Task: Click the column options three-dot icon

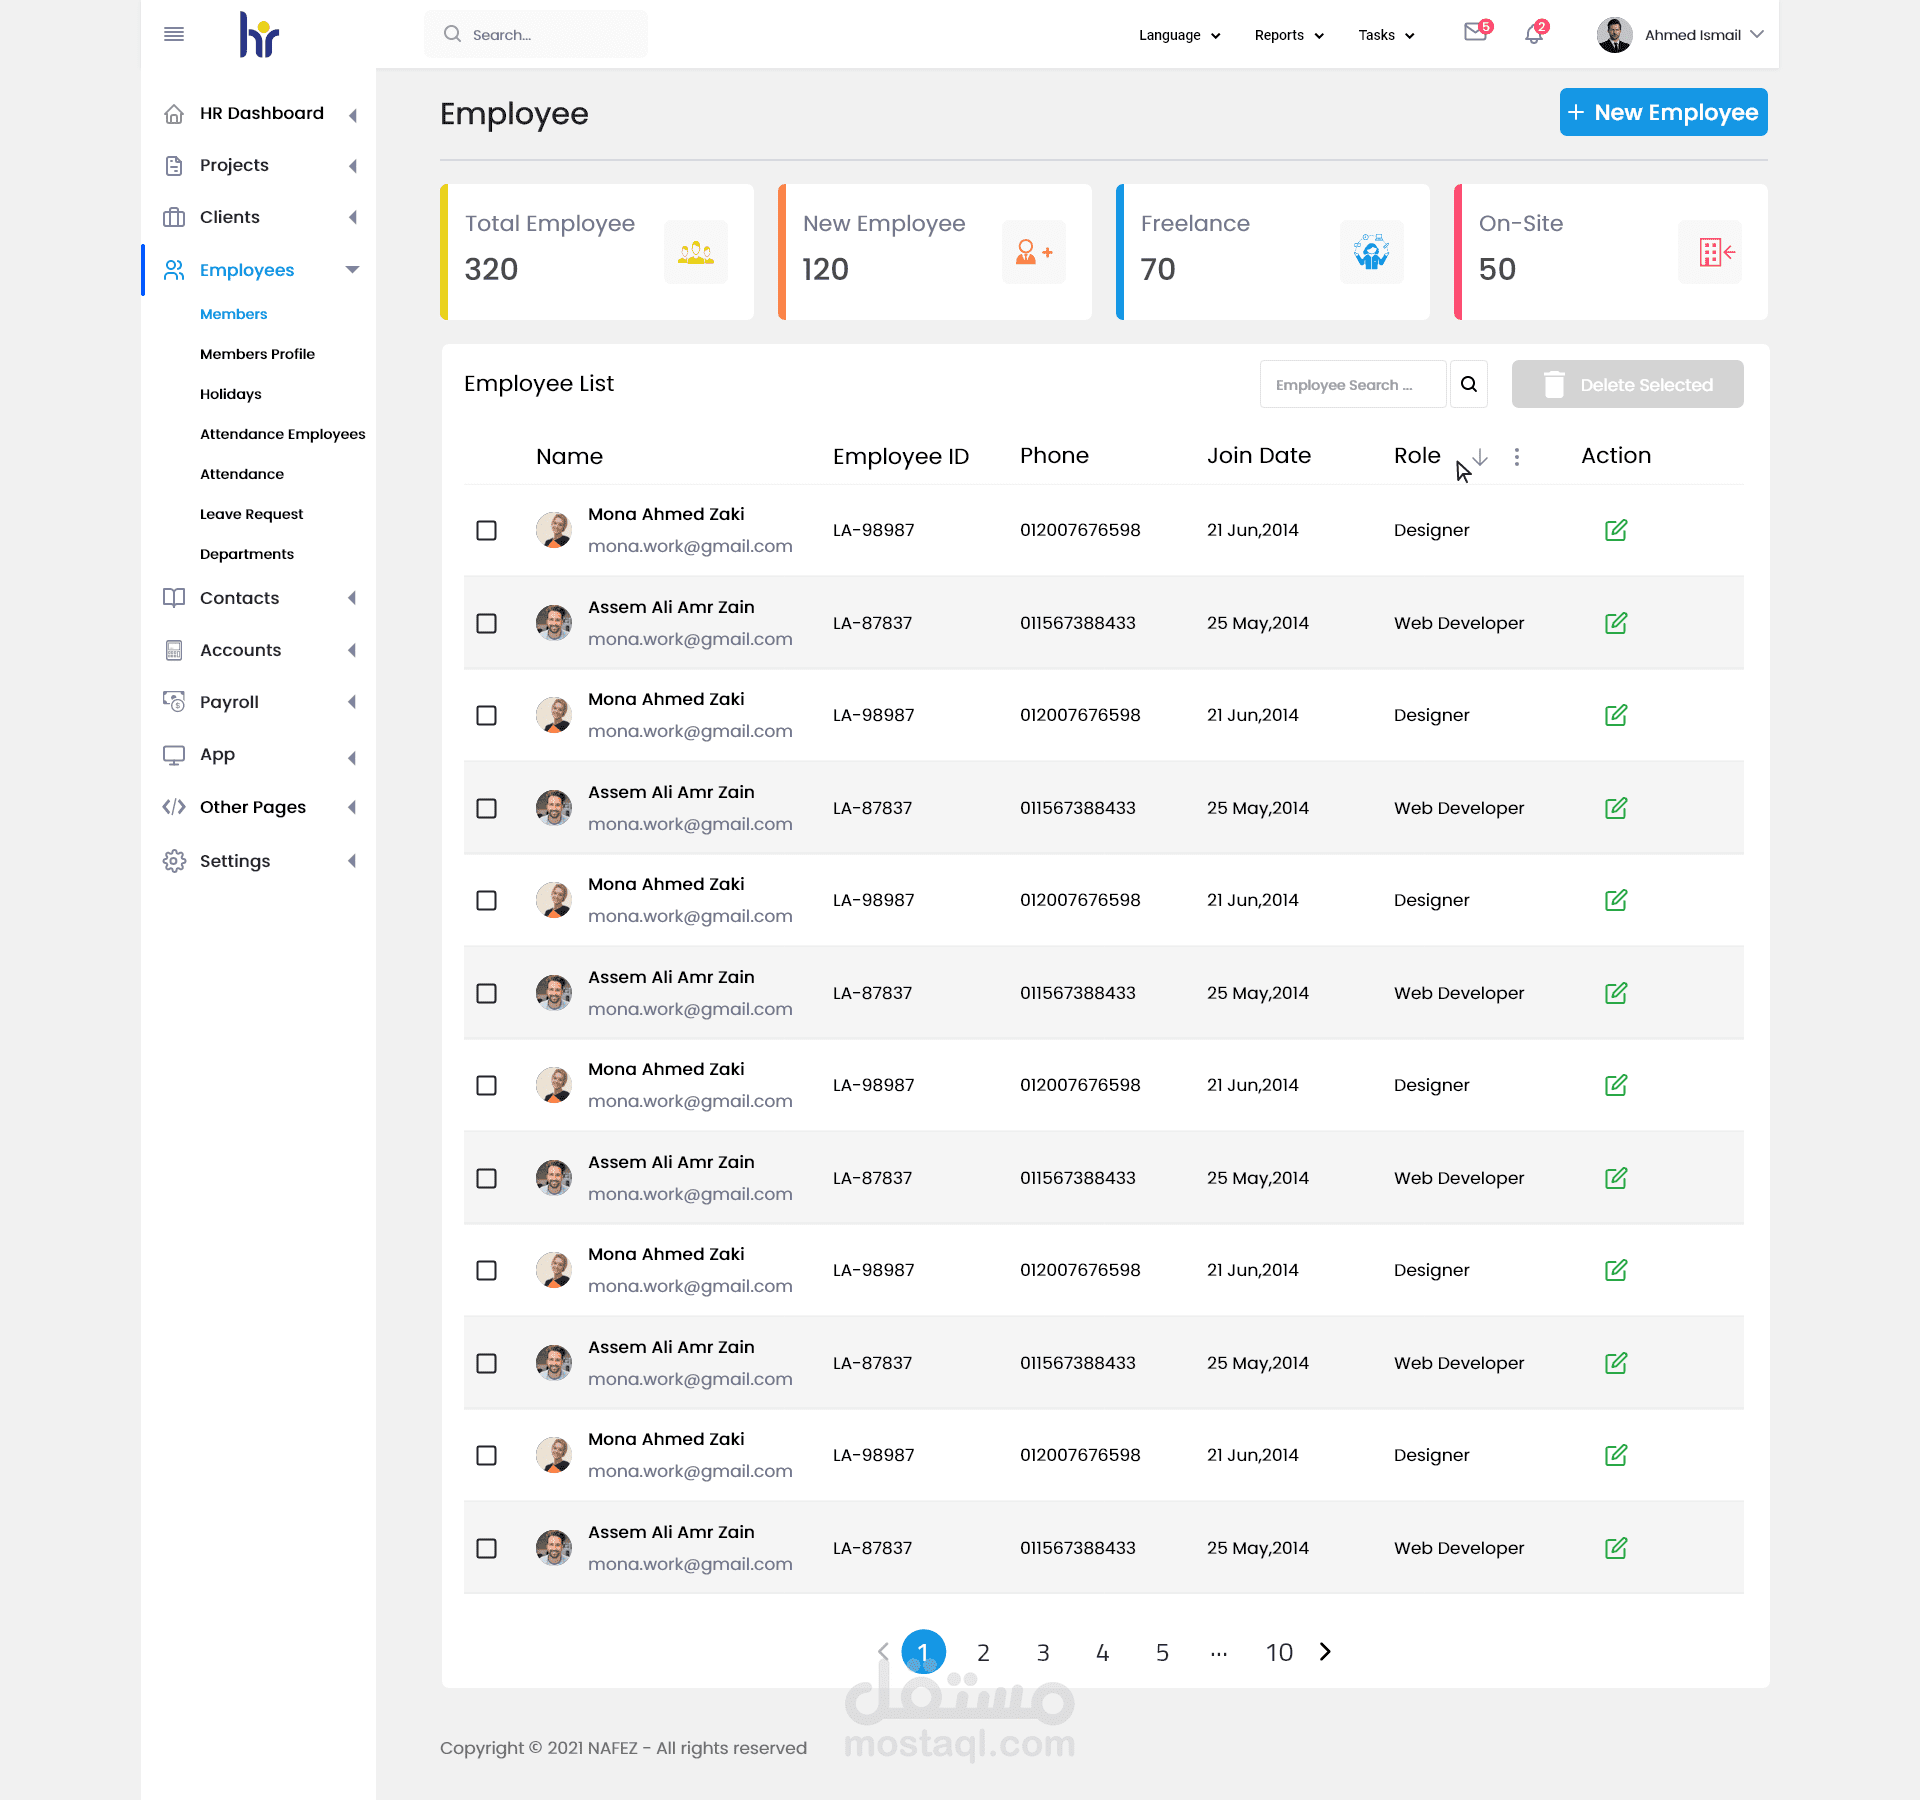Action: 1517,457
